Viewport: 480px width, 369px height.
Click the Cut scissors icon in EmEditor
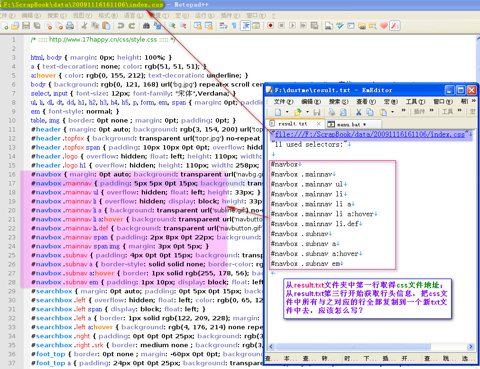(359, 112)
